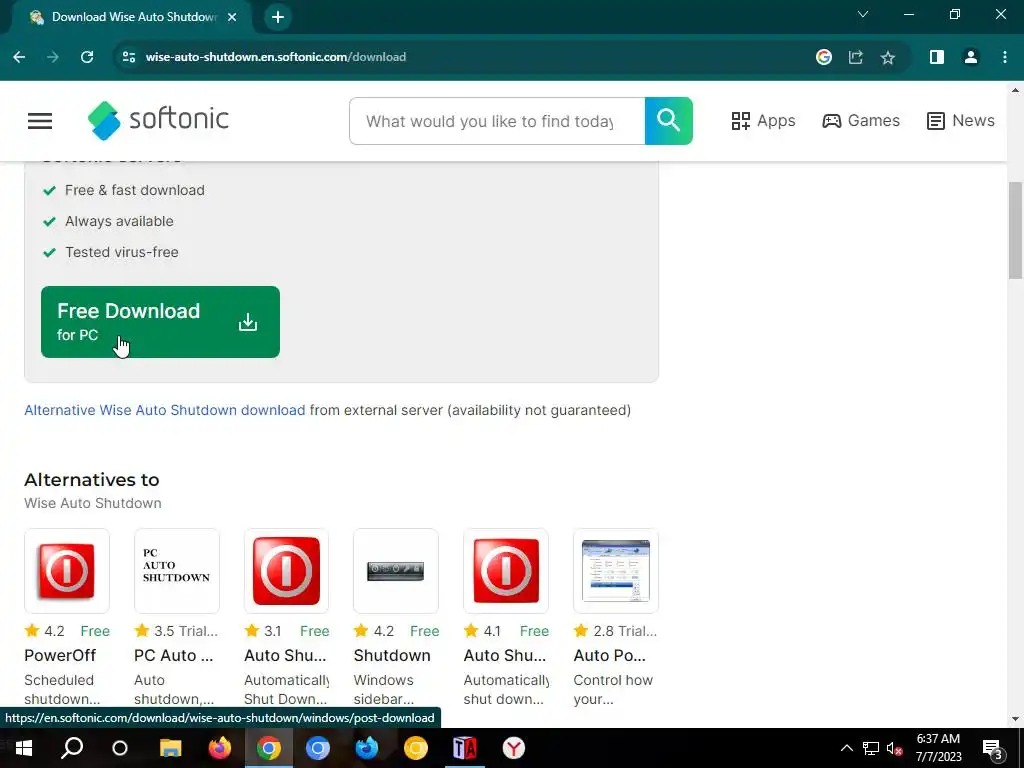Click the Shutdown title link

[392, 655]
